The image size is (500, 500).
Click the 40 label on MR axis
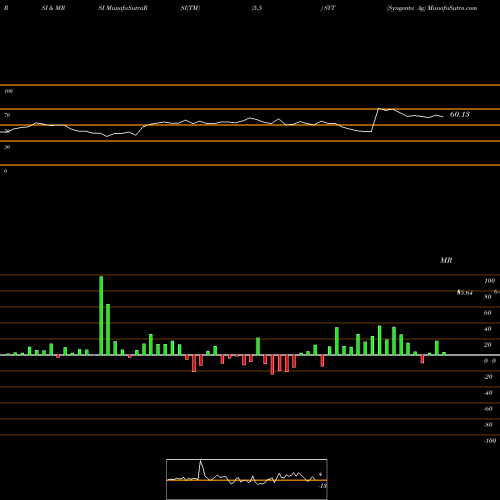coord(487,329)
